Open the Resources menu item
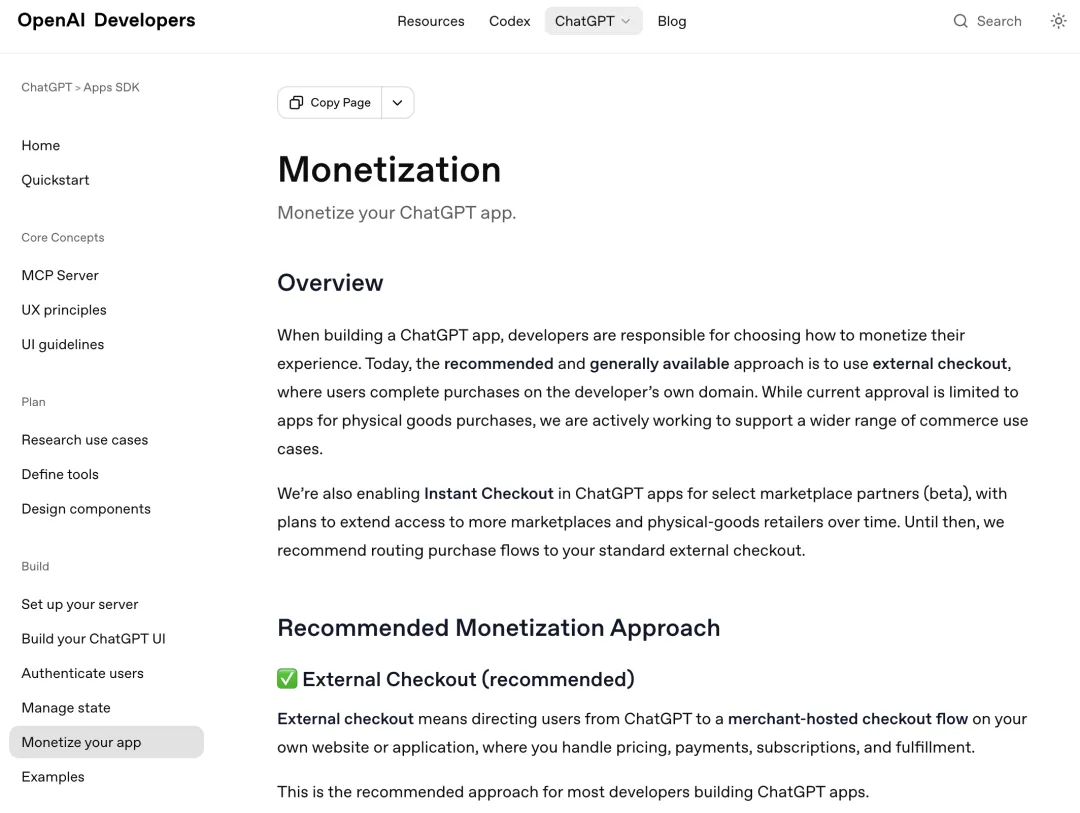The image size is (1080, 813). (x=431, y=21)
